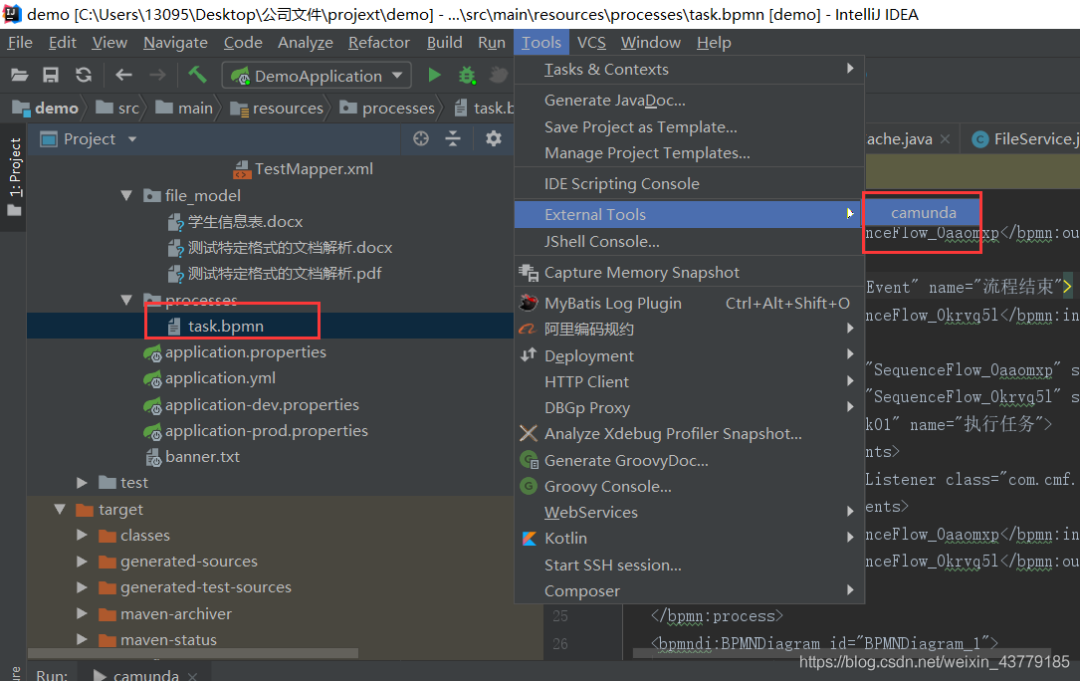Click the Project panel horizontal scrollbar
The image size is (1080, 681).
[193, 652]
